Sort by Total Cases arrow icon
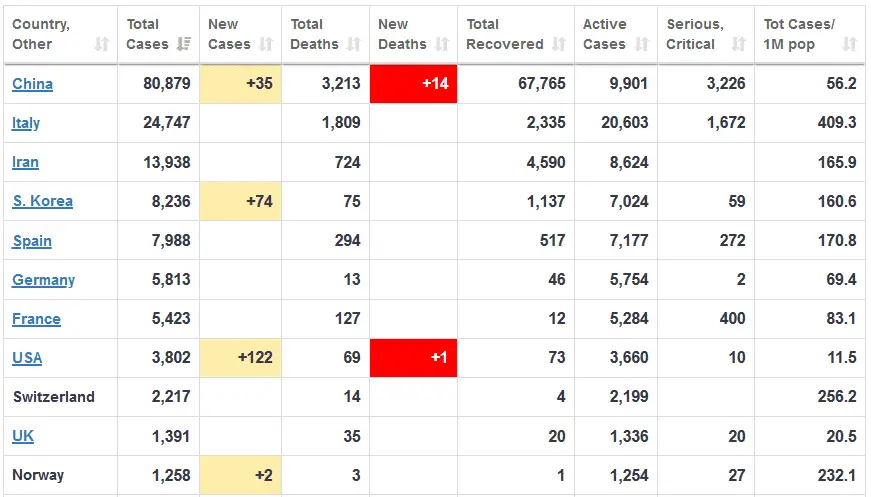 [184, 44]
